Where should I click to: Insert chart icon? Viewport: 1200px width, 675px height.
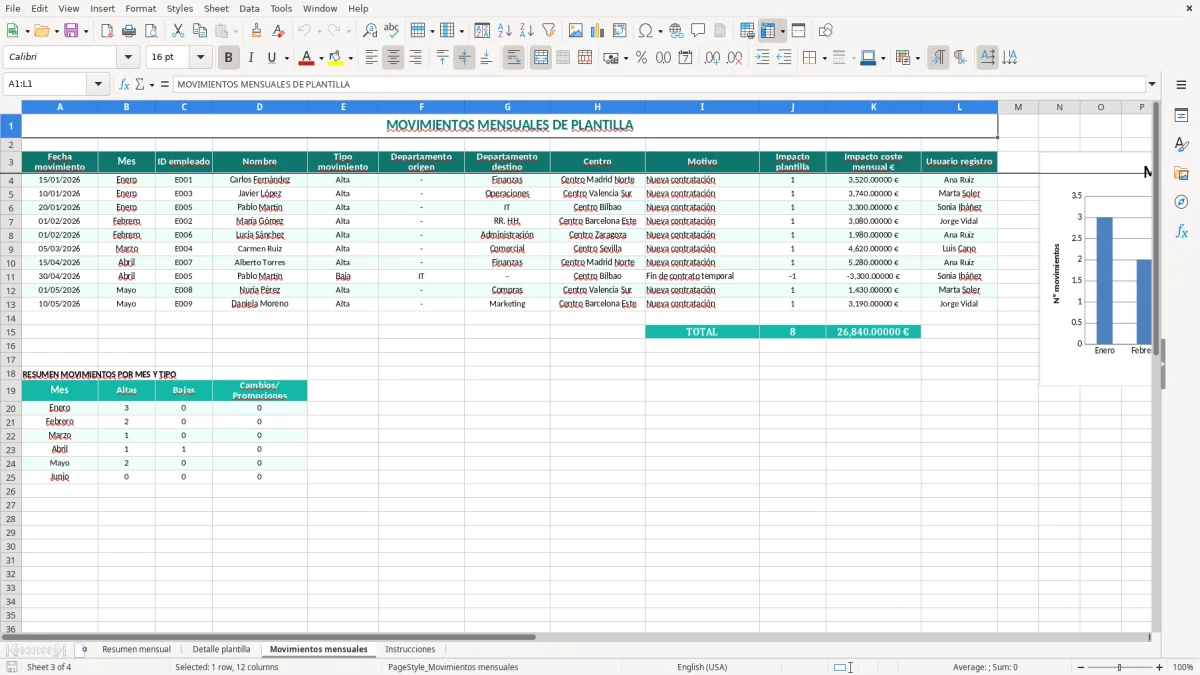click(598, 31)
